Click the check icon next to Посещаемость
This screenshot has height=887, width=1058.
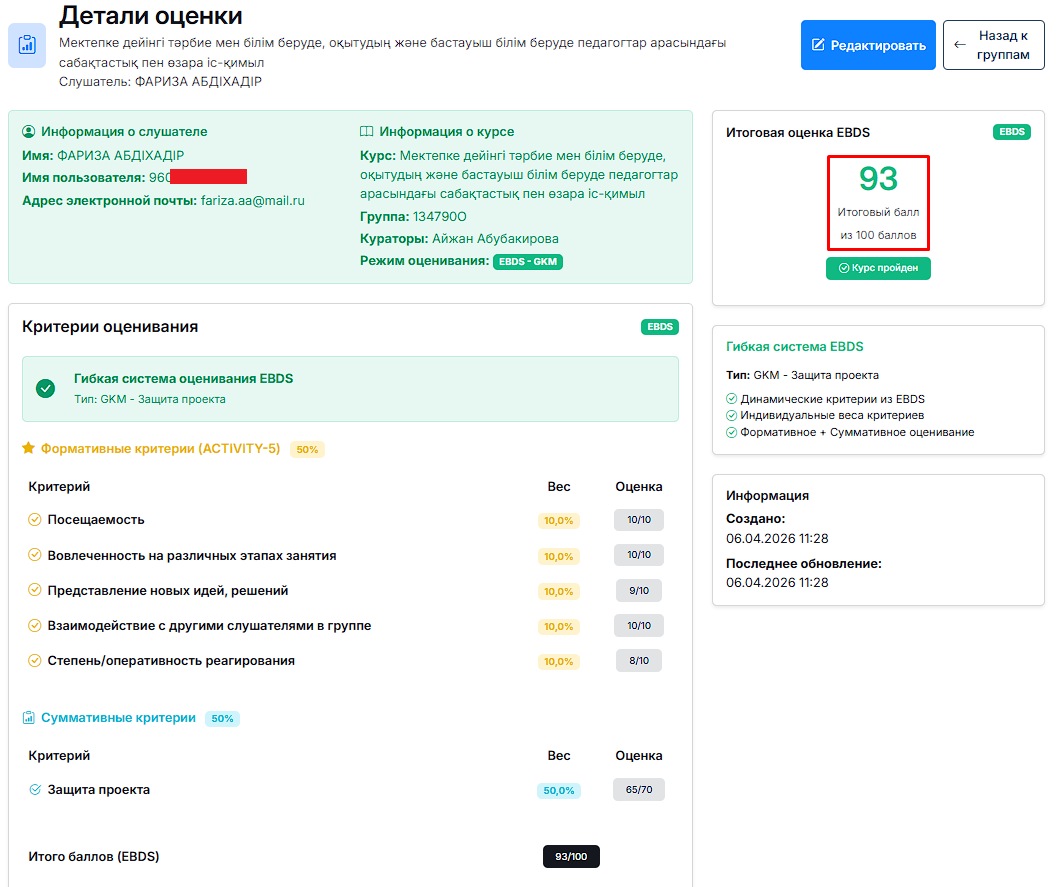click(x=35, y=520)
